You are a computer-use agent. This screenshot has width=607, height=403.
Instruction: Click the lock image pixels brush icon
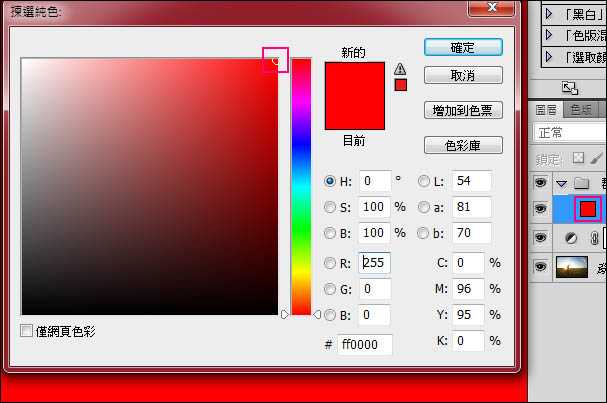[597, 158]
